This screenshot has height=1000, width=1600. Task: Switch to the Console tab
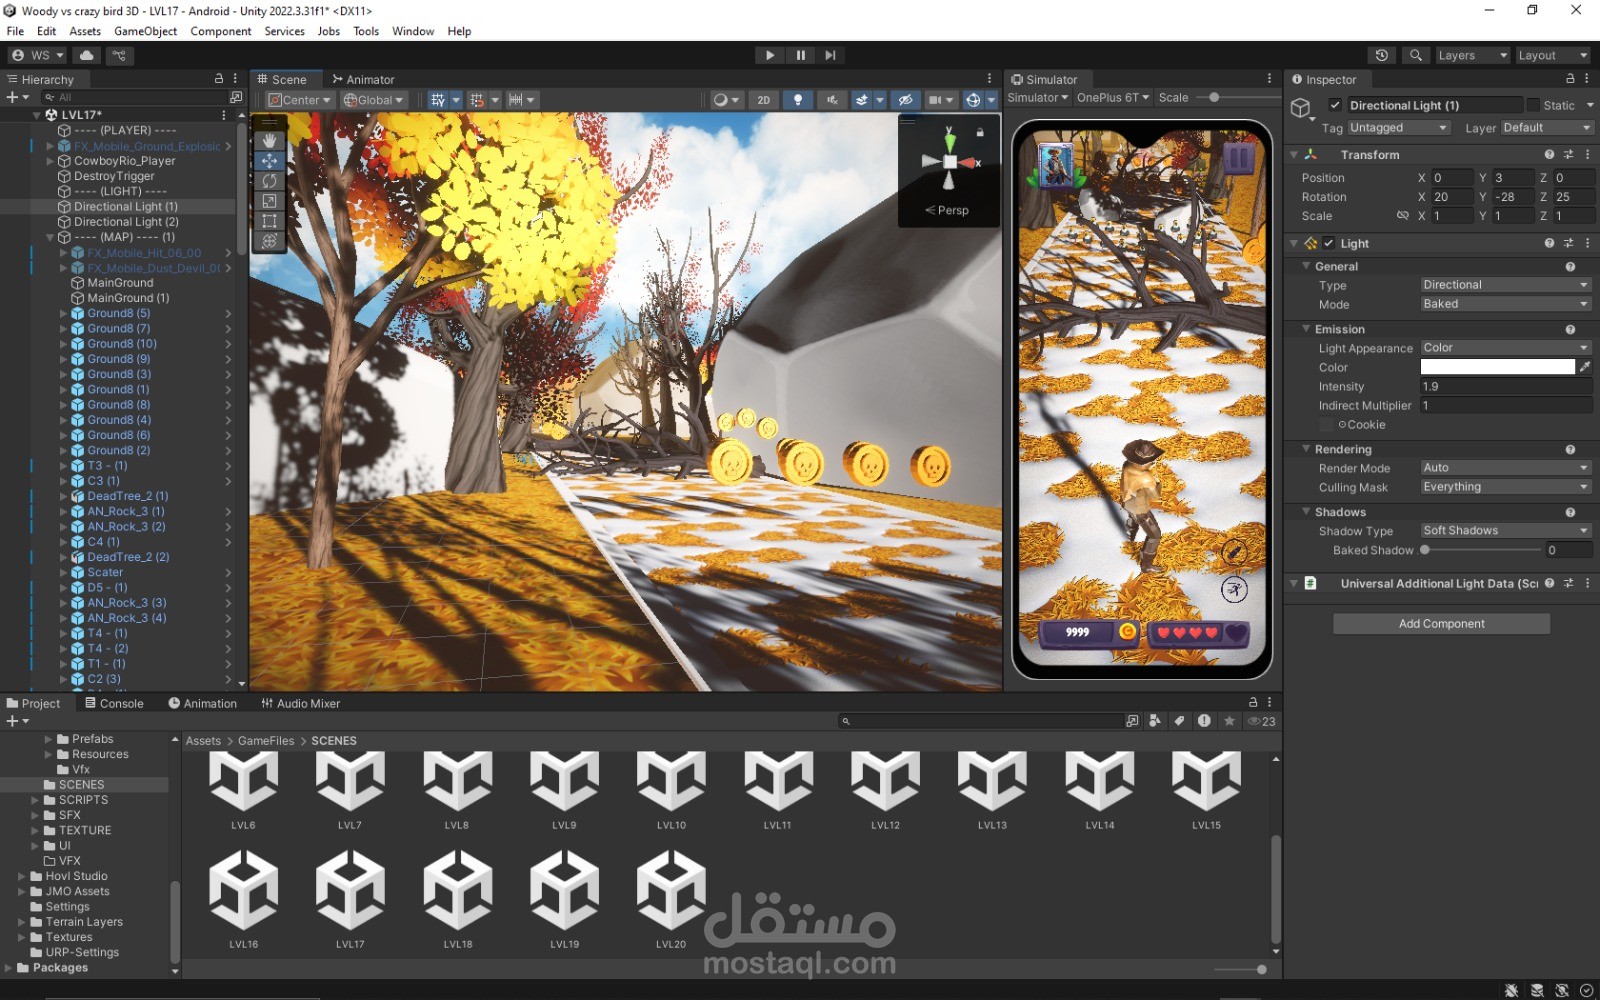coord(114,703)
